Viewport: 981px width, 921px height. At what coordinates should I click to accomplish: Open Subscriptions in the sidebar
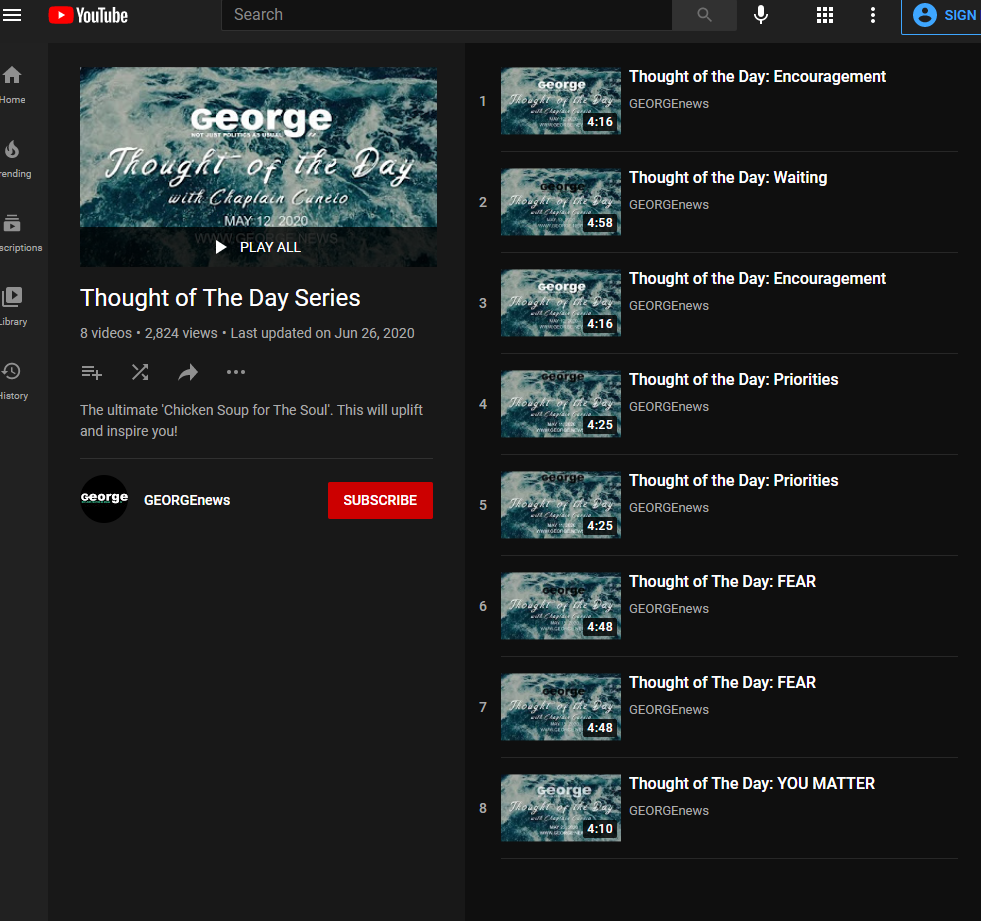coord(19,233)
